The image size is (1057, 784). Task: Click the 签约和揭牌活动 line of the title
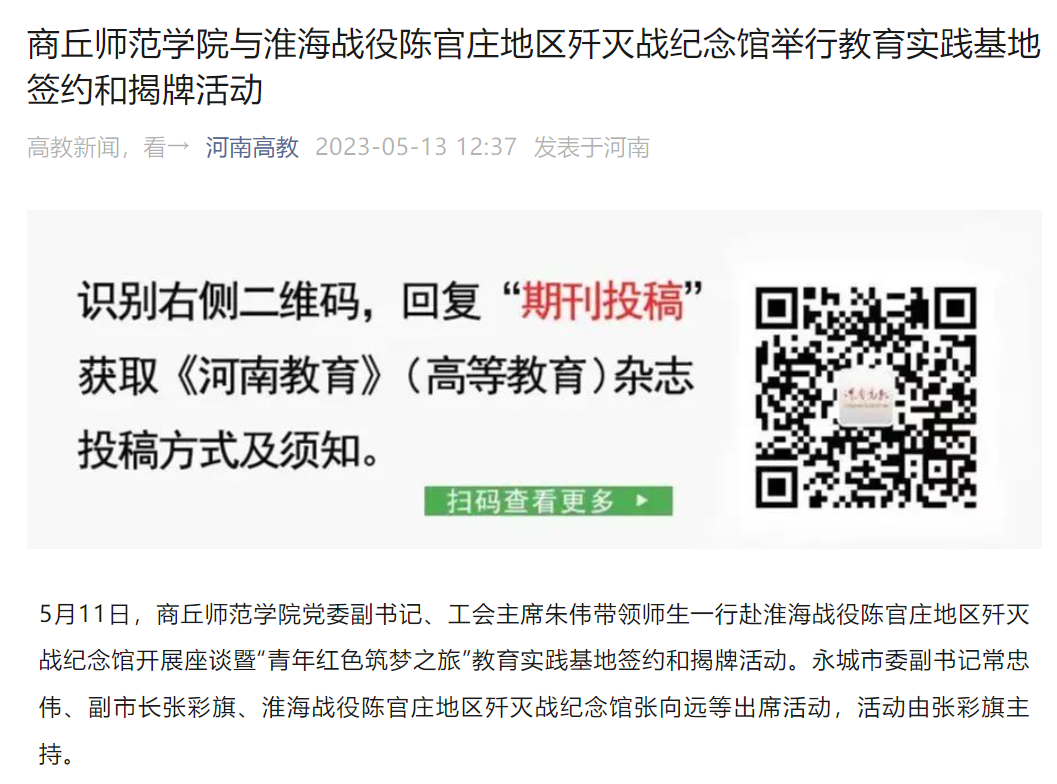tap(144, 90)
